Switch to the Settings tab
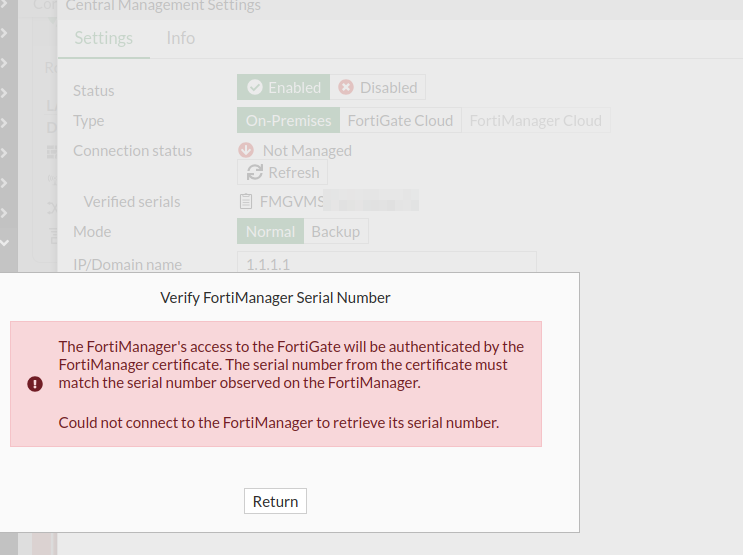 tap(103, 38)
